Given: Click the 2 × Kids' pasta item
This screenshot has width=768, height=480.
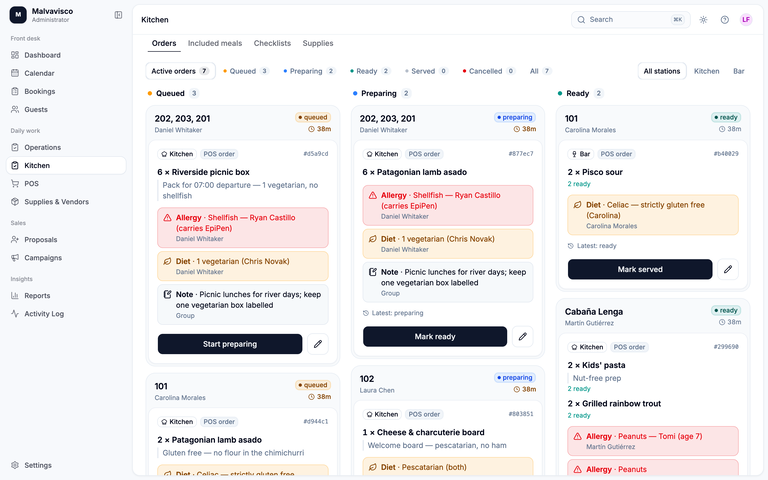Looking at the screenshot, I should click(x=596, y=365).
